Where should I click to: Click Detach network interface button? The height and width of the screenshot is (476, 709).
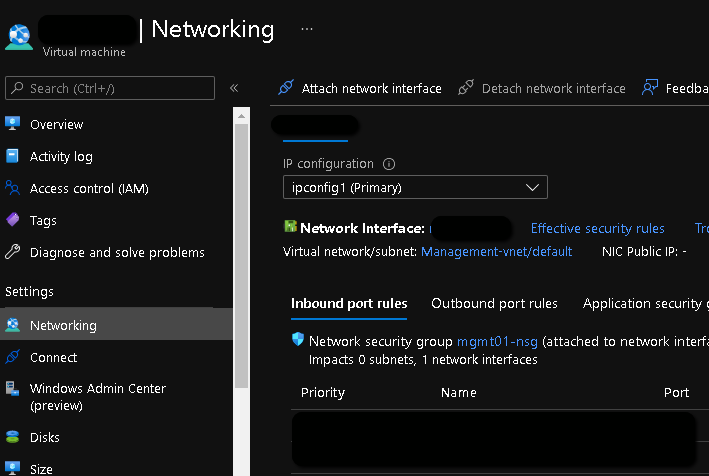(x=542, y=88)
